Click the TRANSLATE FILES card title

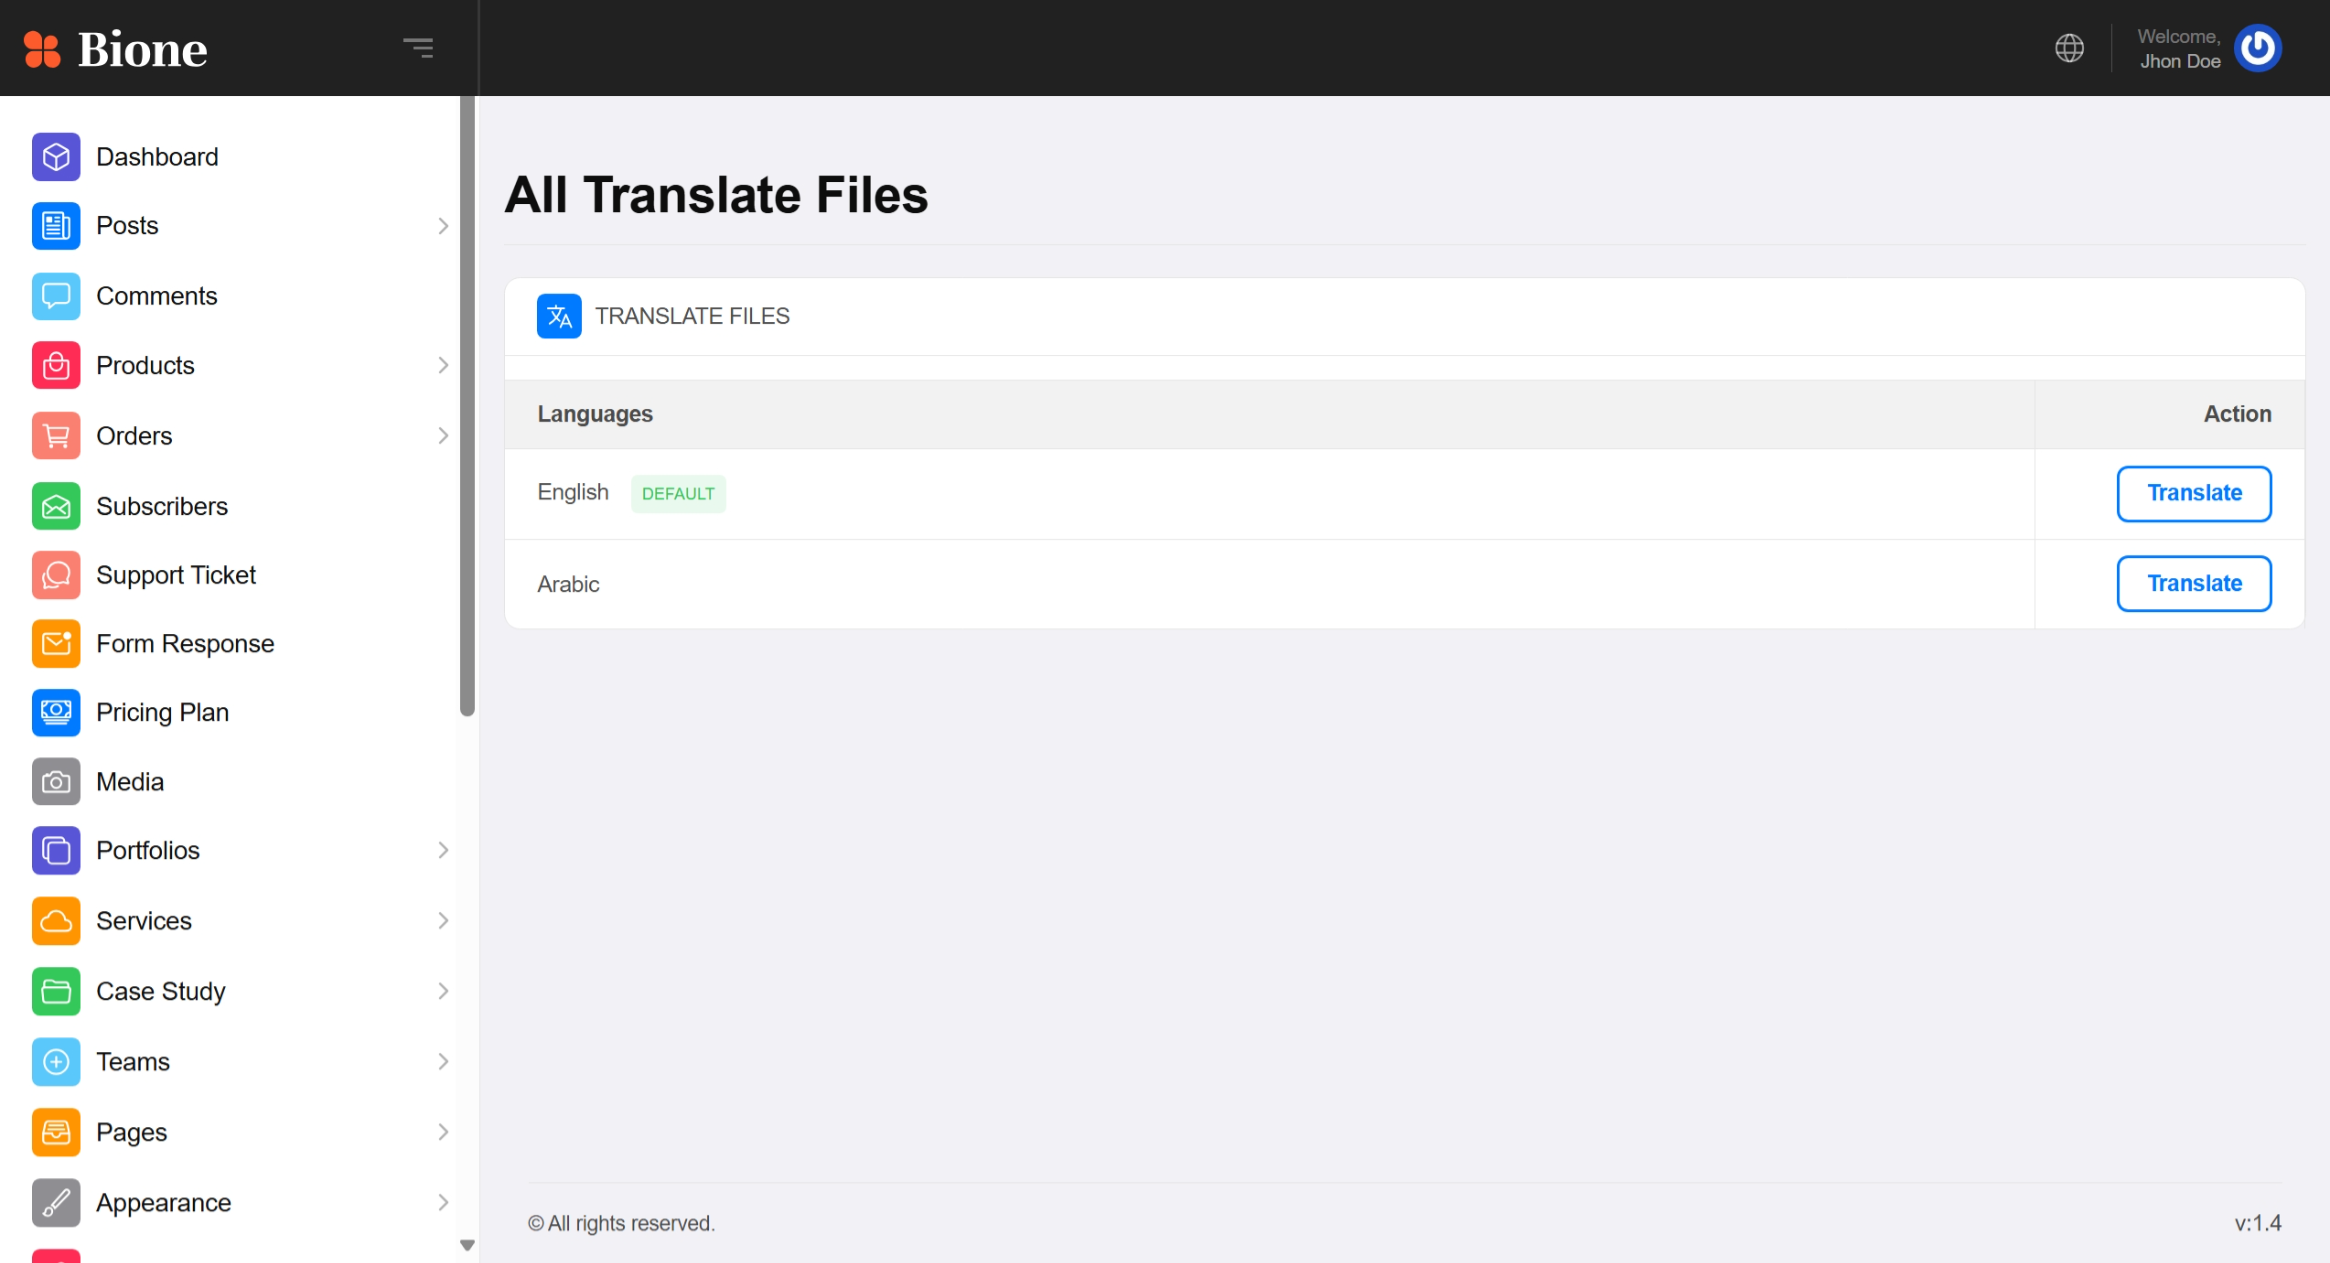(692, 316)
